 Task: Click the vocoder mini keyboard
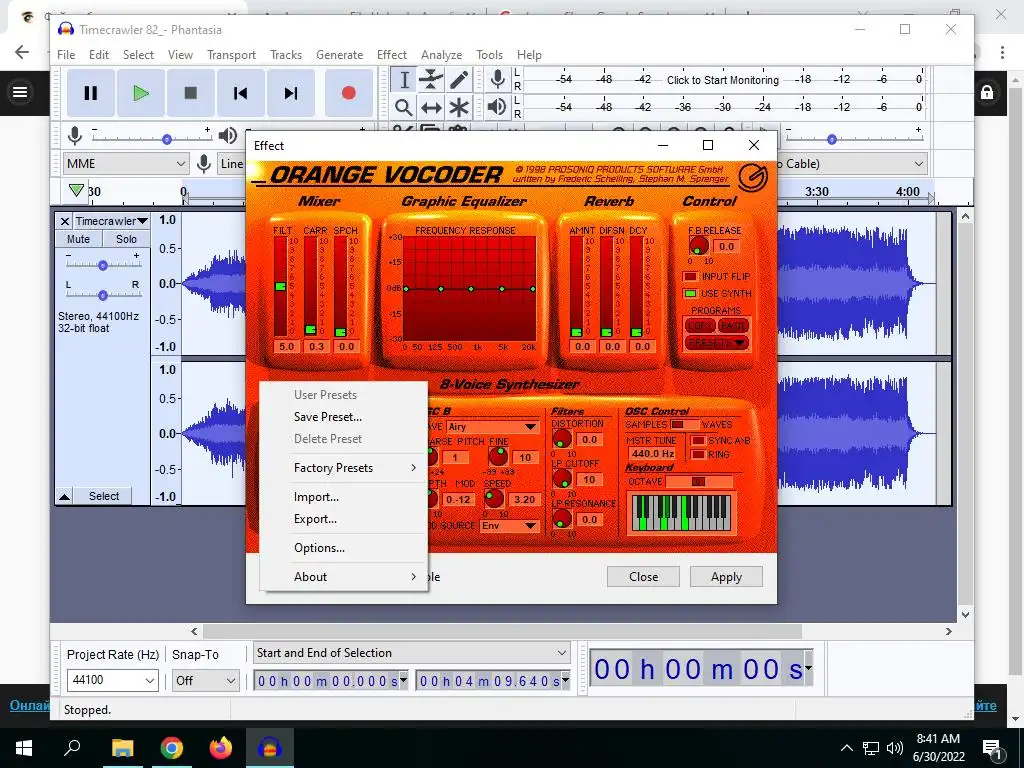coord(680,513)
